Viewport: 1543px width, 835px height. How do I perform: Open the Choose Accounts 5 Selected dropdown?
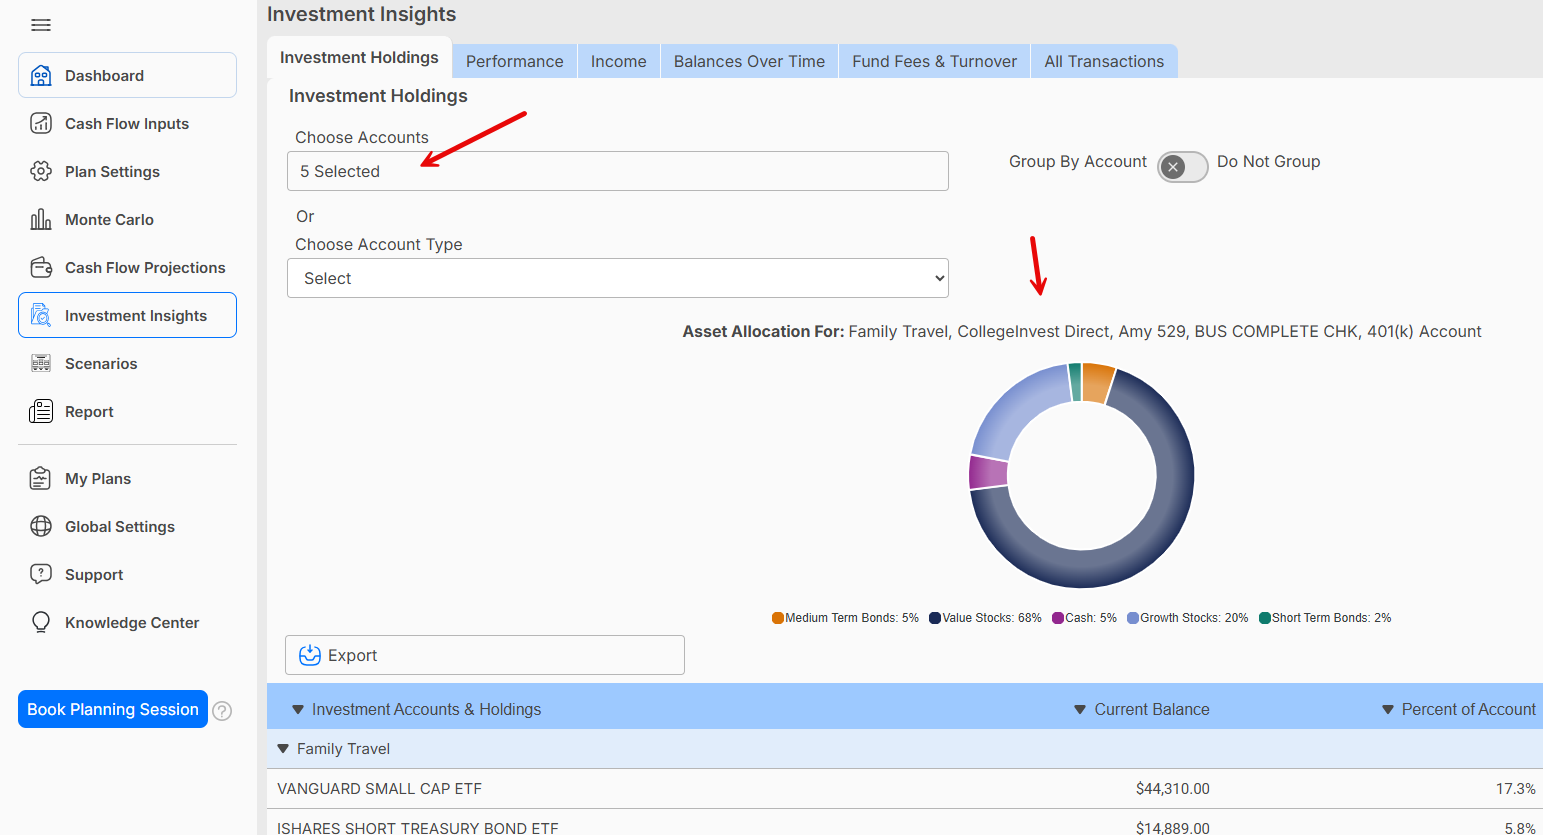click(618, 171)
